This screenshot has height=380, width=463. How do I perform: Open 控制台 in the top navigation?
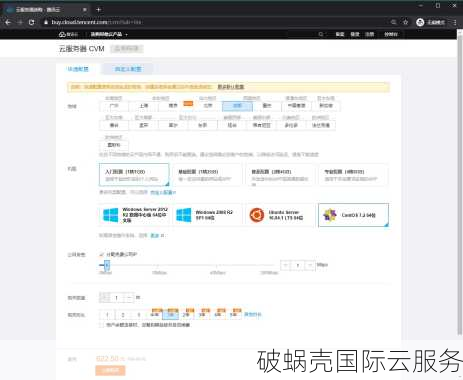coord(391,34)
